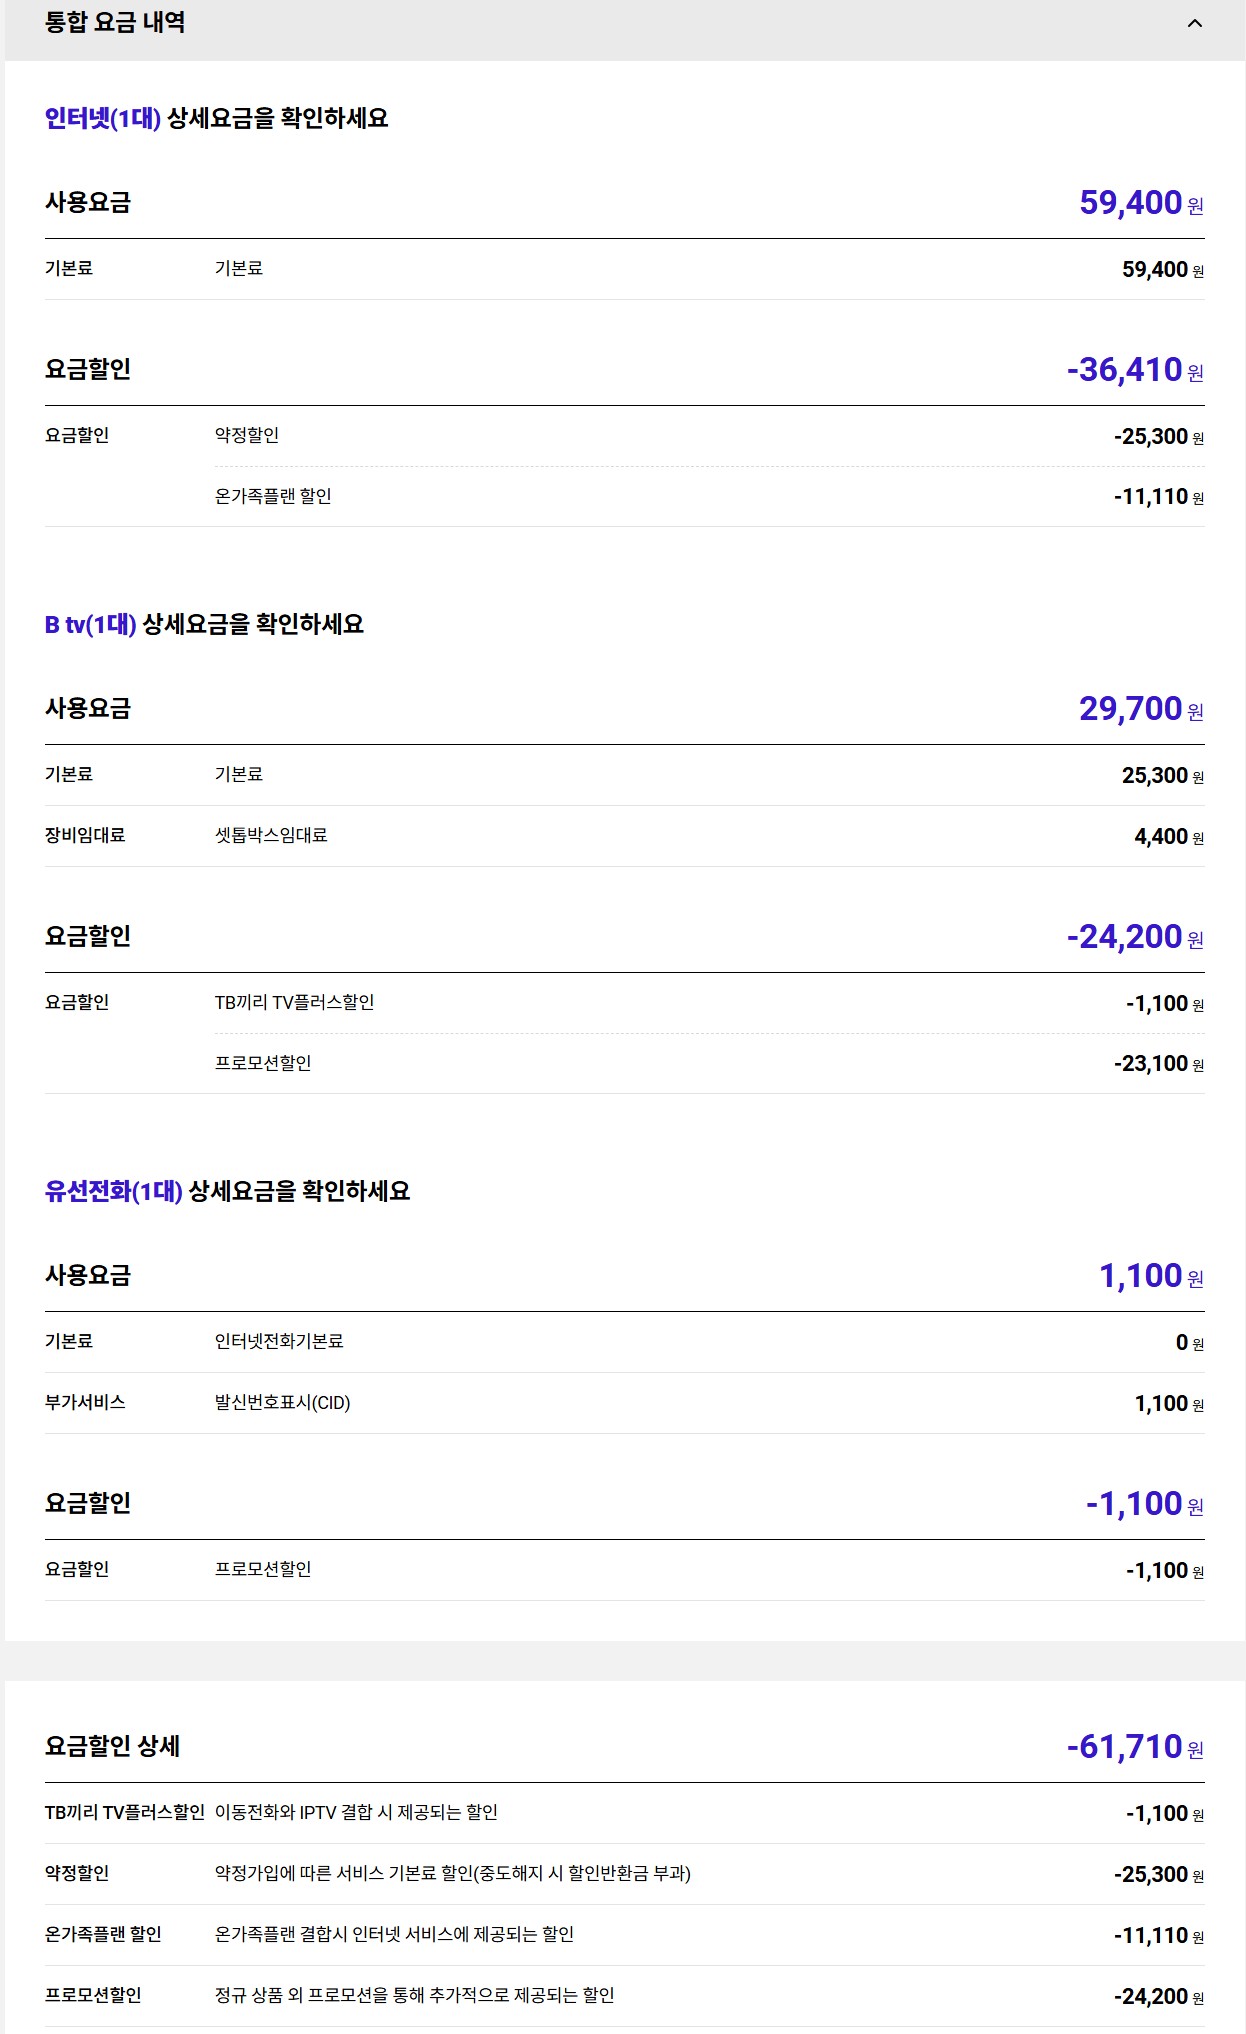Click TB끼리 TV플러스할인 in the B tv section
This screenshot has width=1246, height=2034.
(x=294, y=1002)
